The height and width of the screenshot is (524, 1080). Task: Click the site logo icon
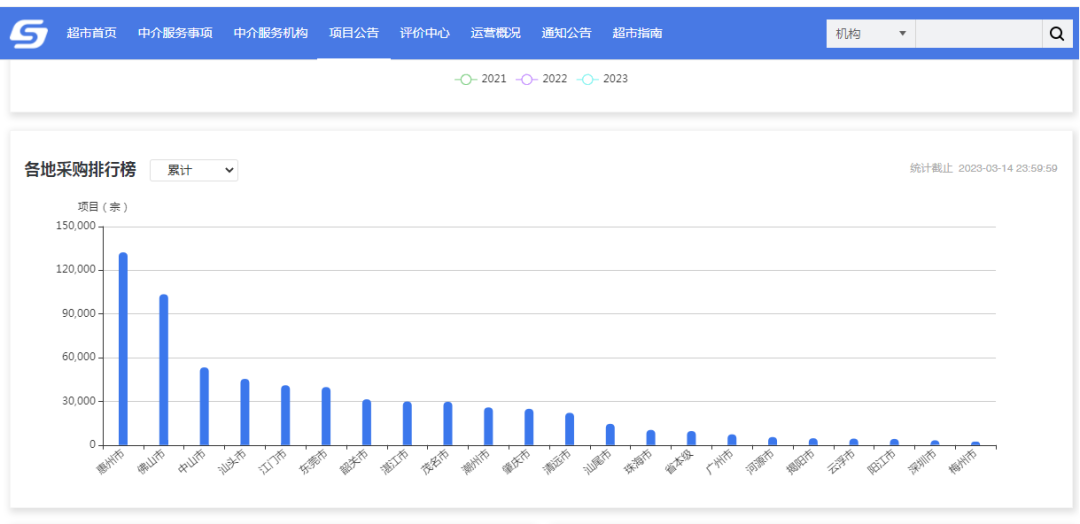[x=29, y=33]
